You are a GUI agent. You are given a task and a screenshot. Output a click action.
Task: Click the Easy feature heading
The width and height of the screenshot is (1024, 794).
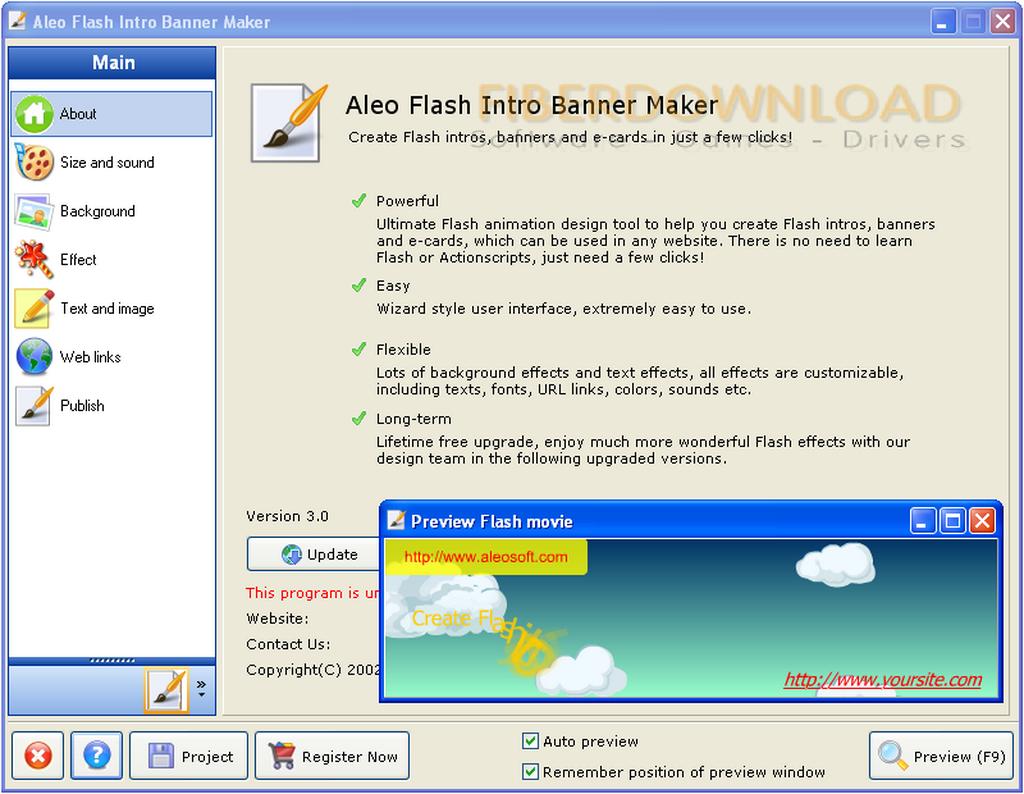[393, 285]
